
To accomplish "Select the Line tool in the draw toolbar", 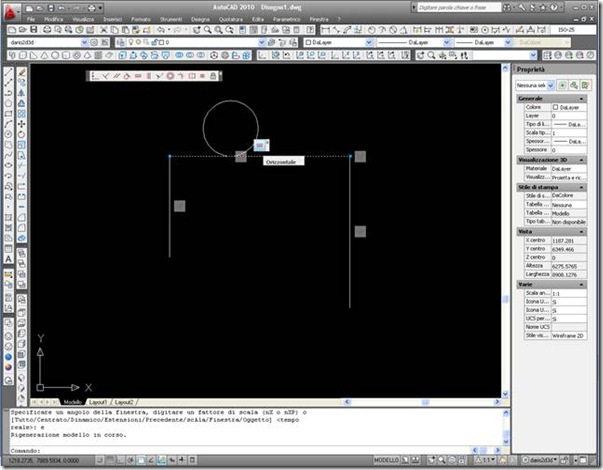I will (8, 72).
